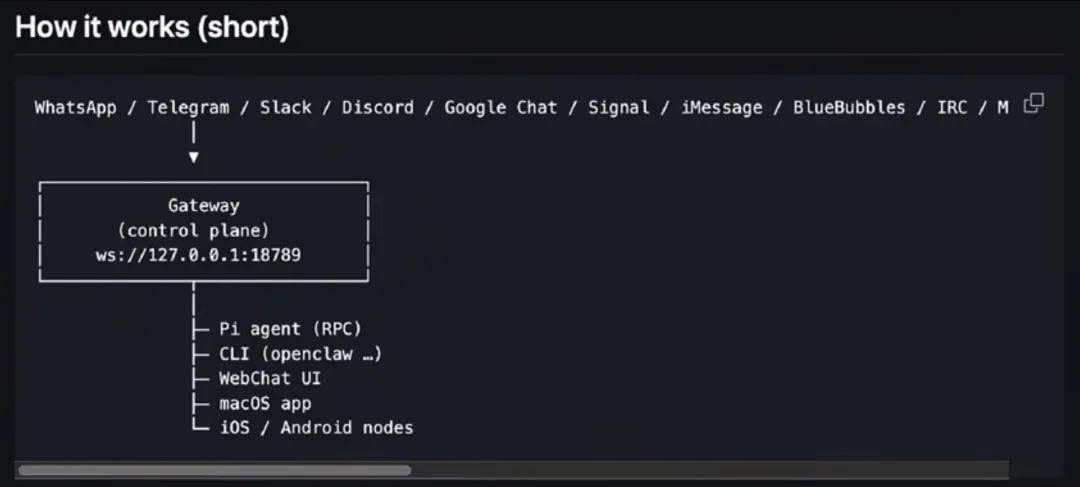1080x487 pixels.
Task: Click the IRC label
Action: (x=952, y=107)
